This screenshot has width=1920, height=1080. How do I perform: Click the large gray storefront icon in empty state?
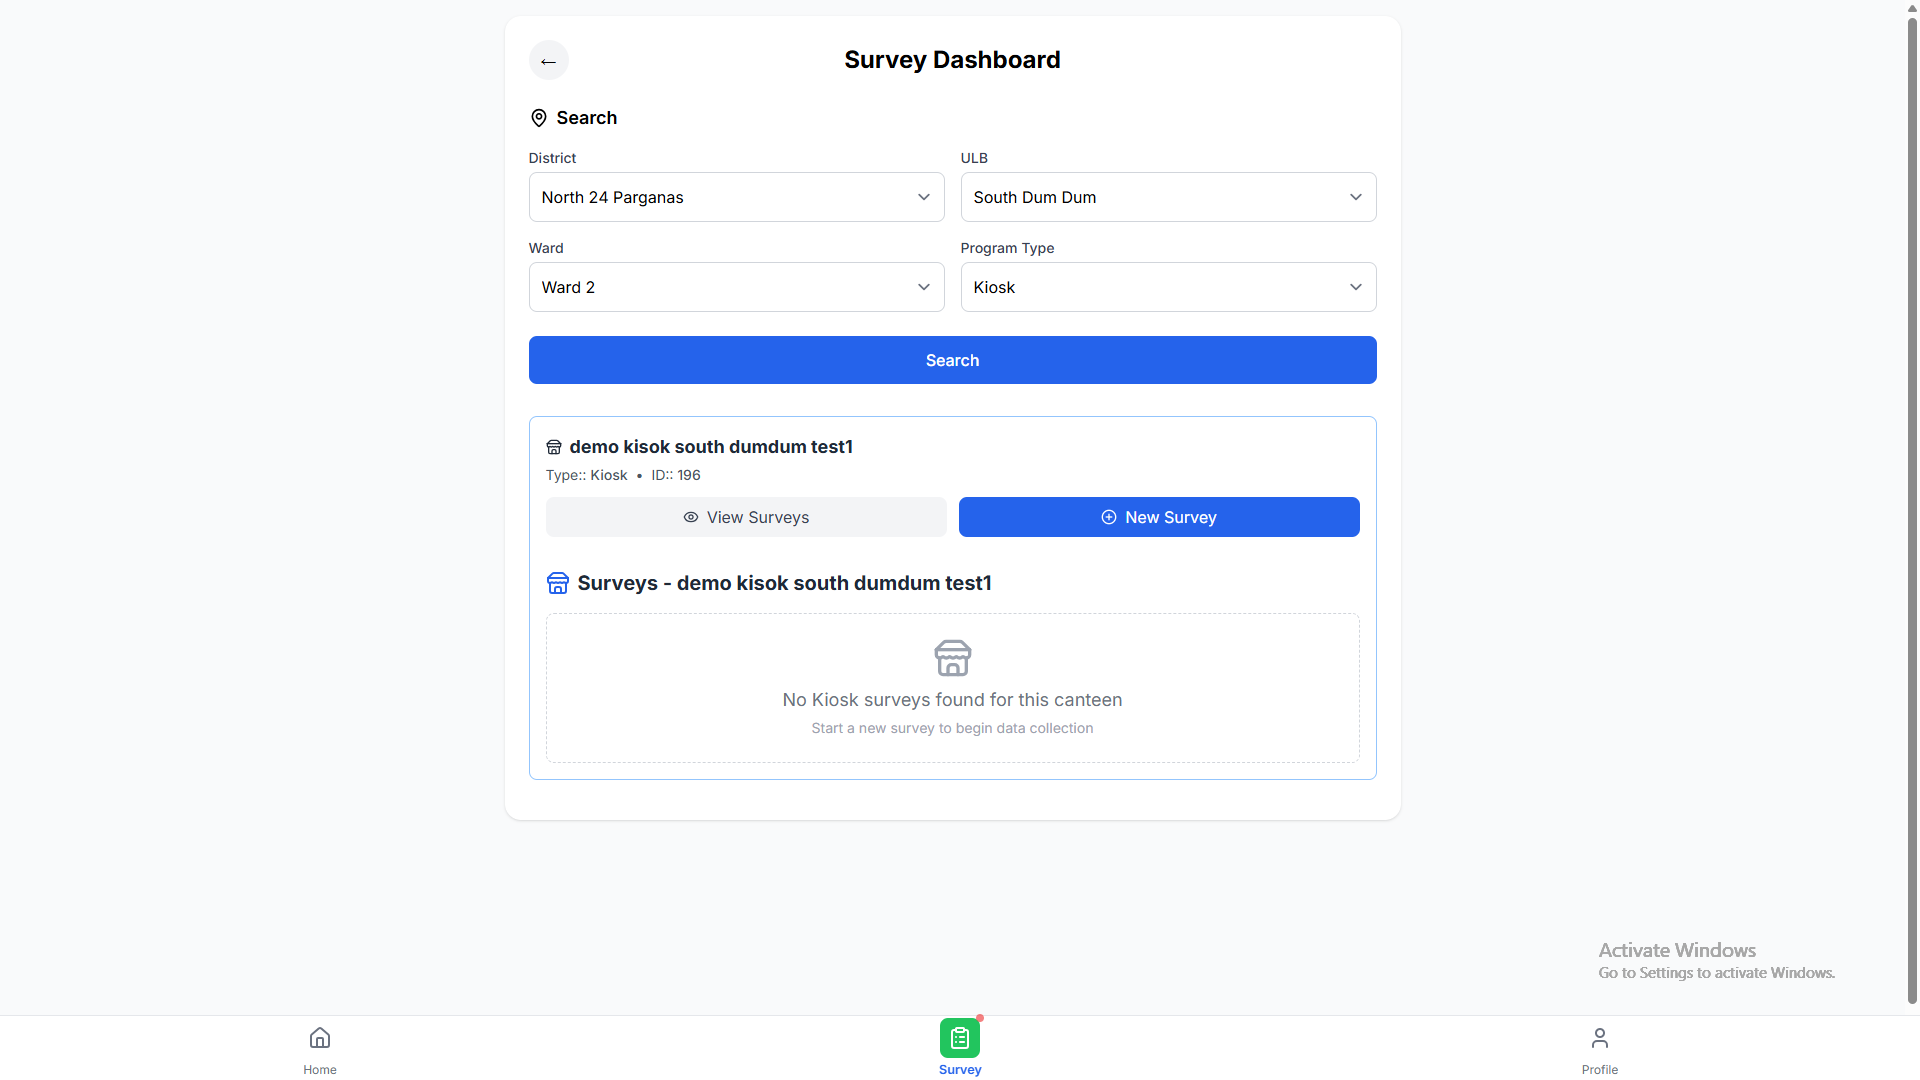pyautogui.click(x=952, y=658)
